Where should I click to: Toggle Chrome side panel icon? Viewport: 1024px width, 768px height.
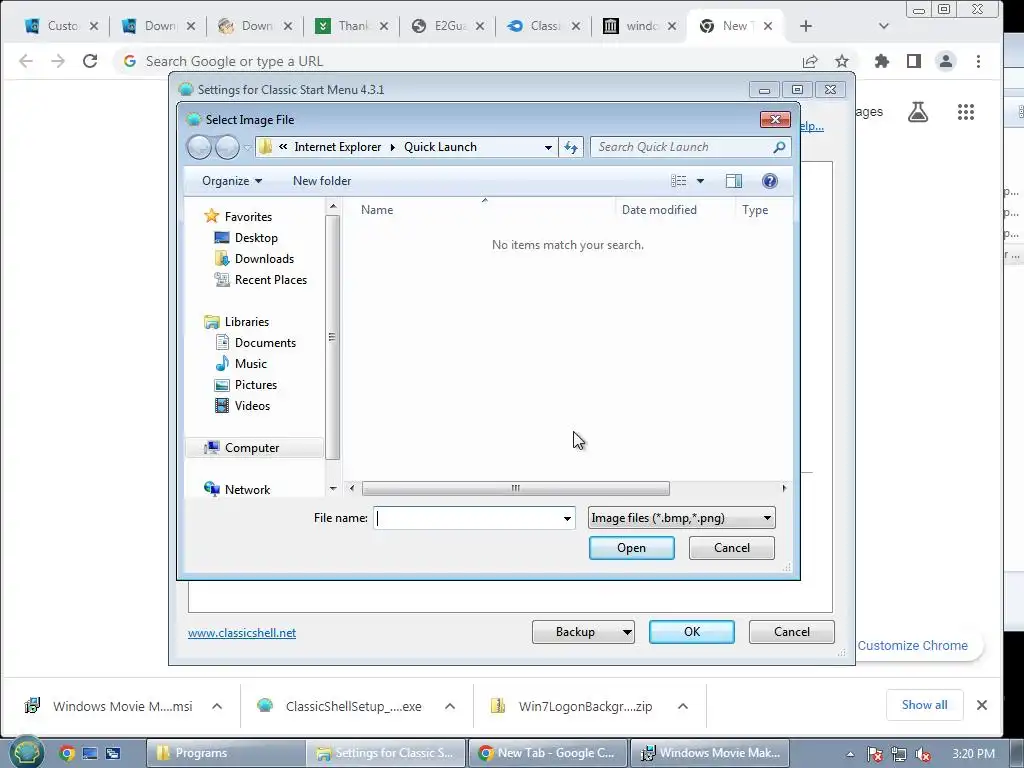(x=914, y=61)
